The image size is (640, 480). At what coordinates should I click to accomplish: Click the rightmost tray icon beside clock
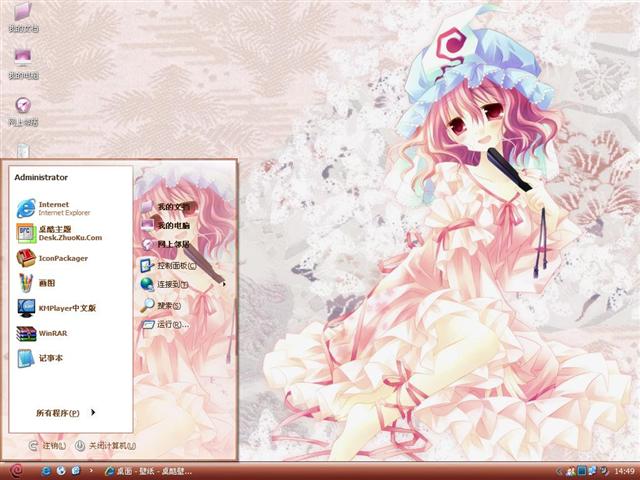[604, 471]
